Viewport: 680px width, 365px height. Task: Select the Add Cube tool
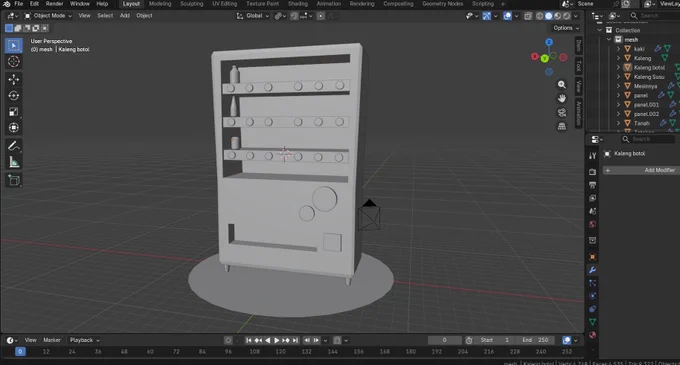tap(13, 180)
